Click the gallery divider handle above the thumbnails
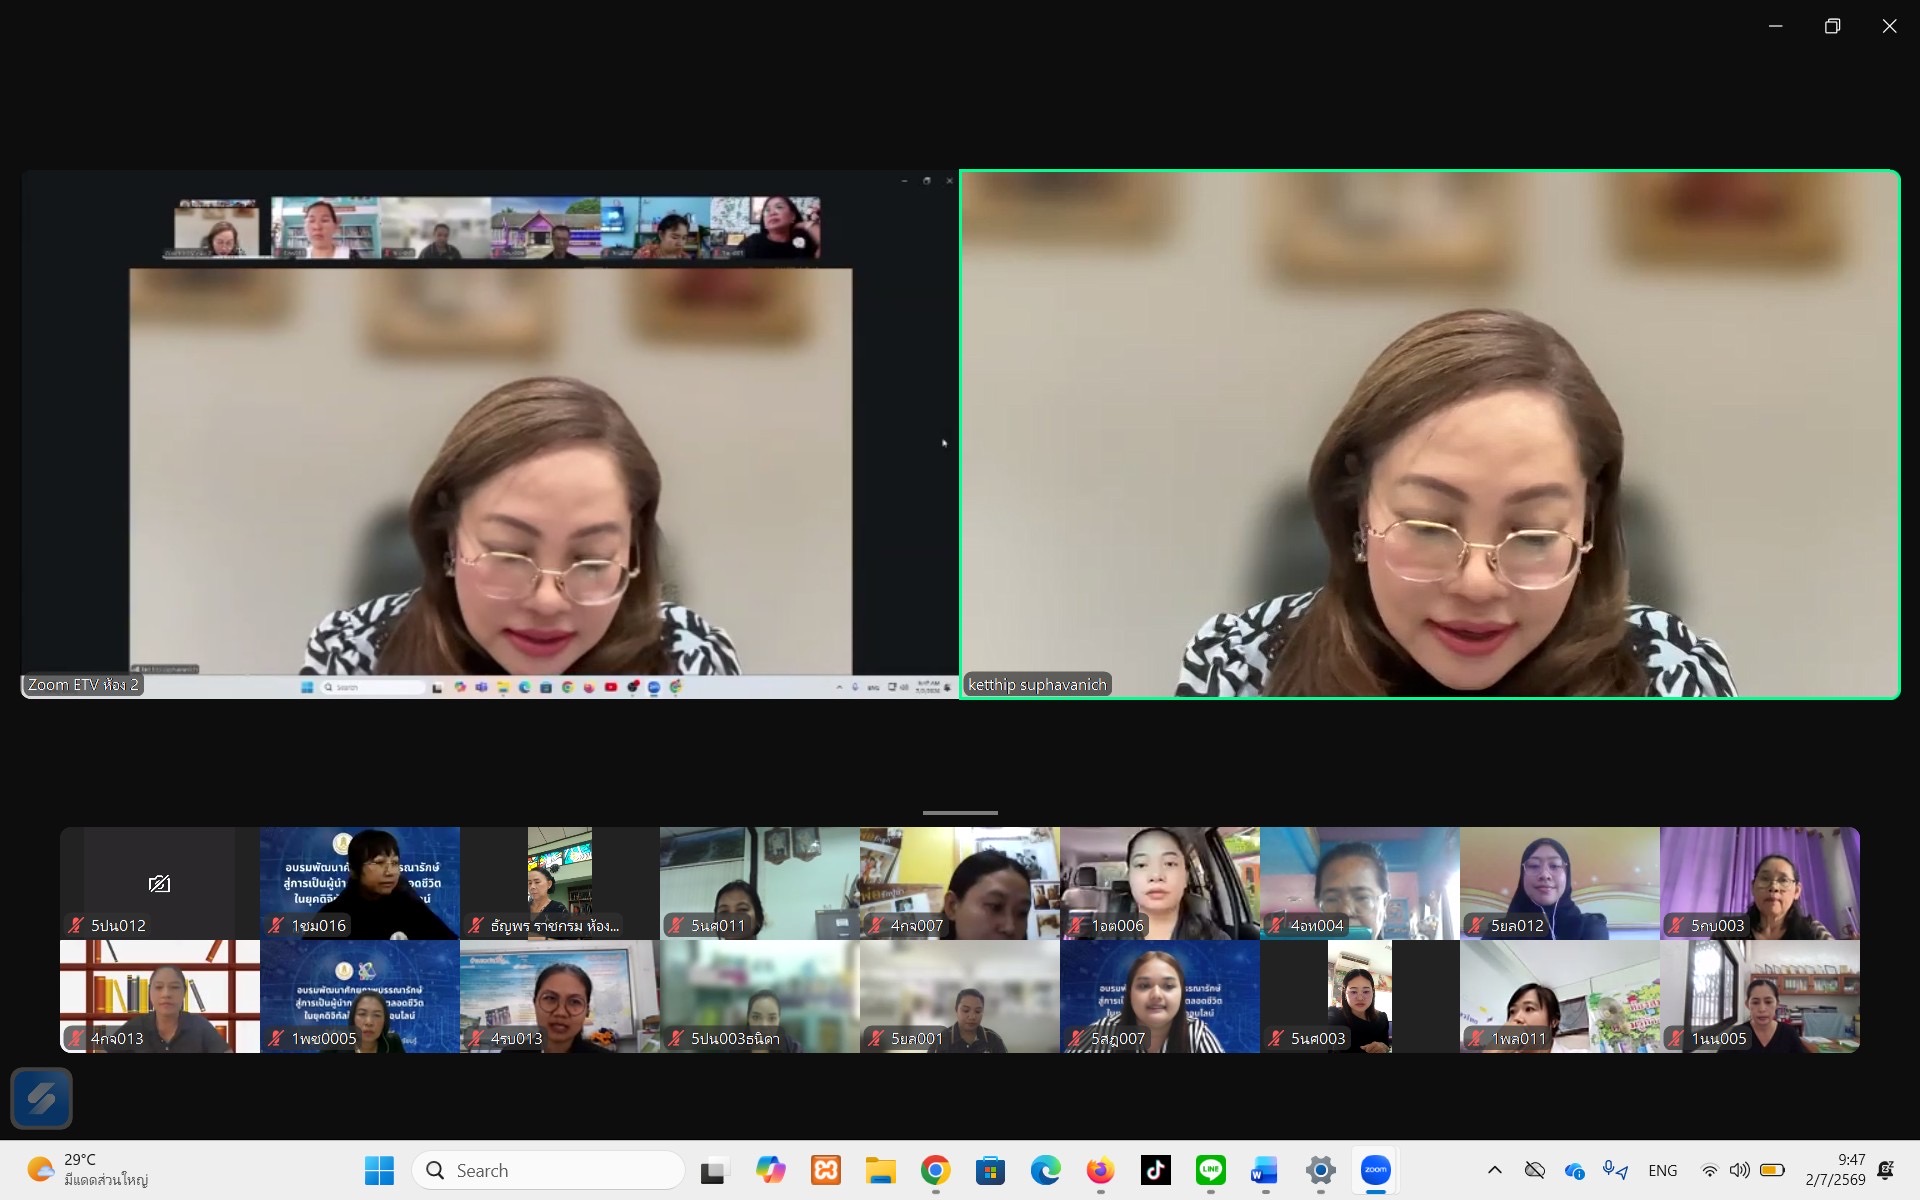This screenshot has width=1920, height=1200. coord(960,813)
